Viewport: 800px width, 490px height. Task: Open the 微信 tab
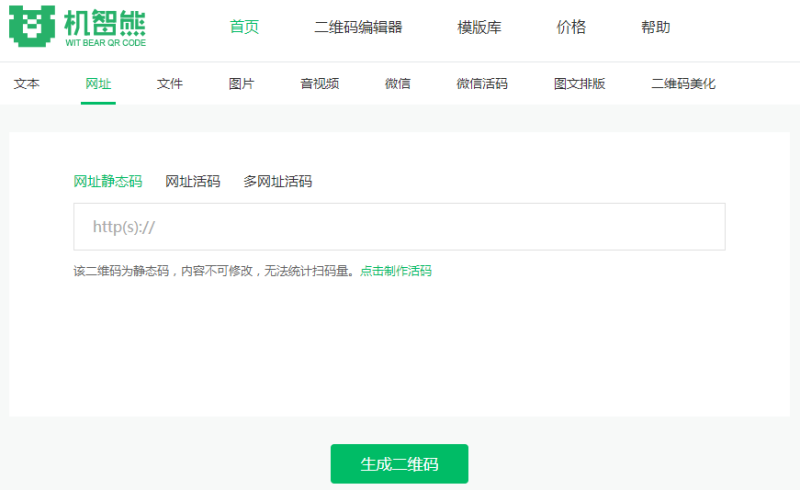397,84
